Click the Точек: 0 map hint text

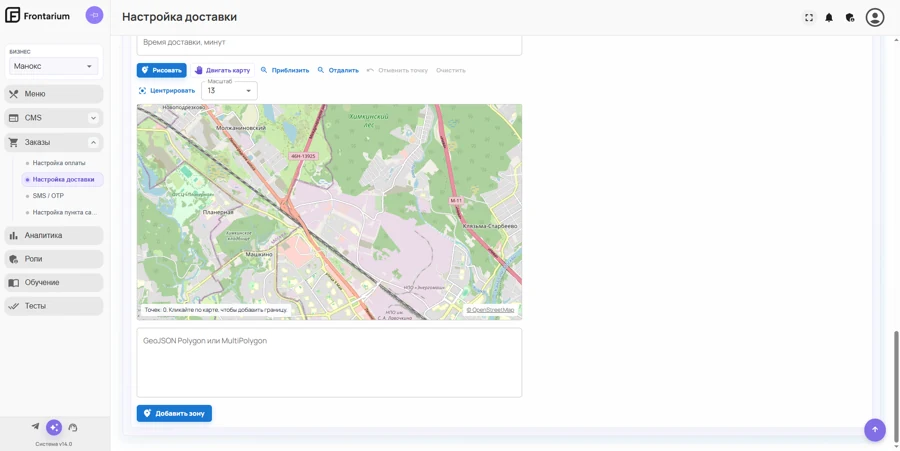pos(216,310)
